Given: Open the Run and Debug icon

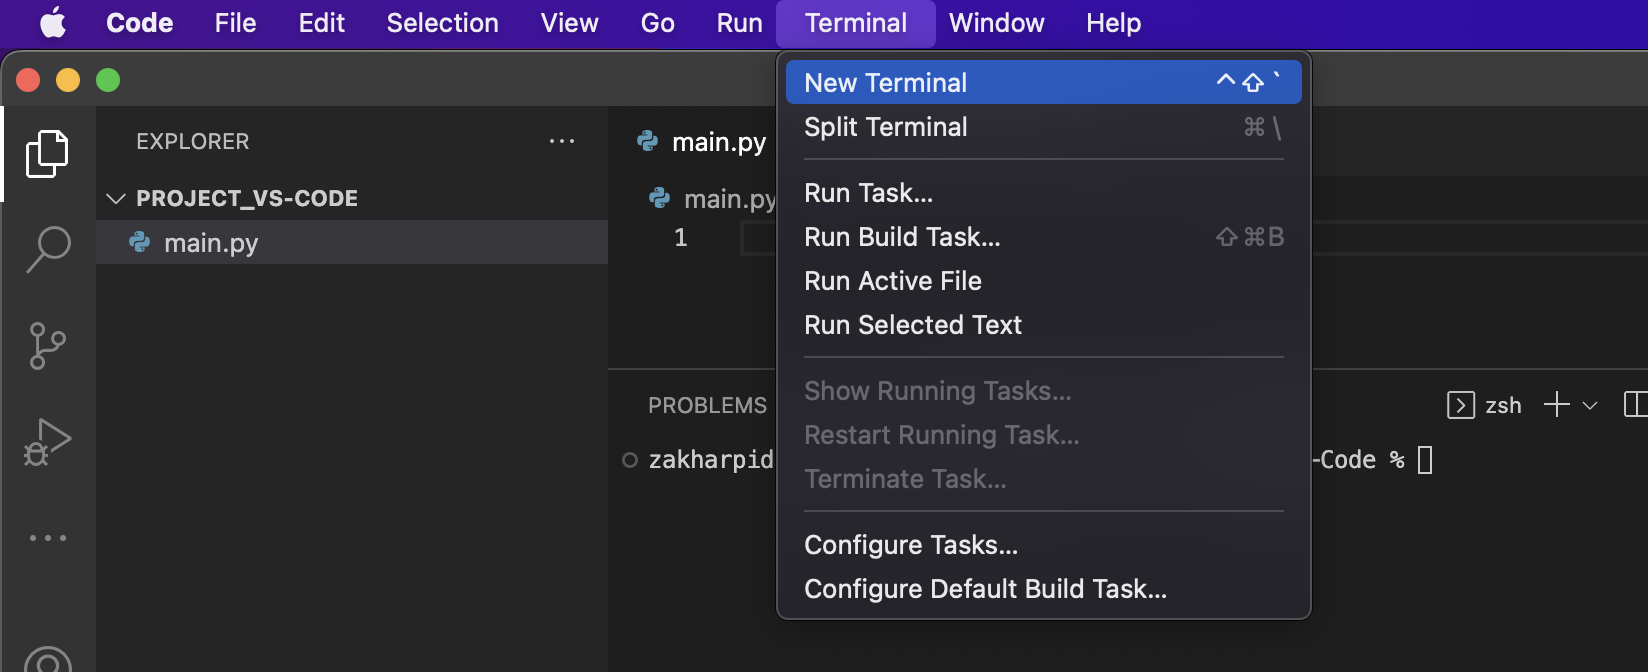Looking at the screenshot, I should [47, 442].
